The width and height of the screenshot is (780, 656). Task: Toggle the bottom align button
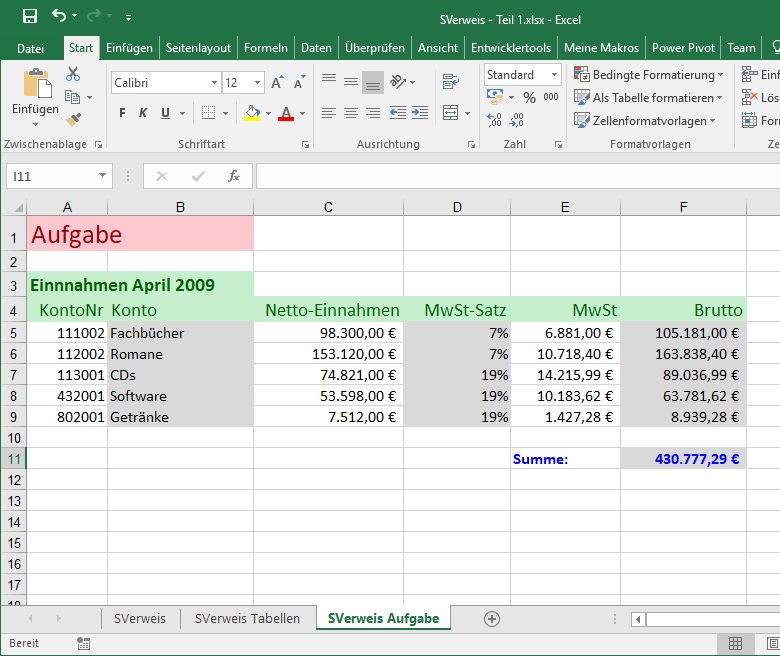(x=373, y=82)
